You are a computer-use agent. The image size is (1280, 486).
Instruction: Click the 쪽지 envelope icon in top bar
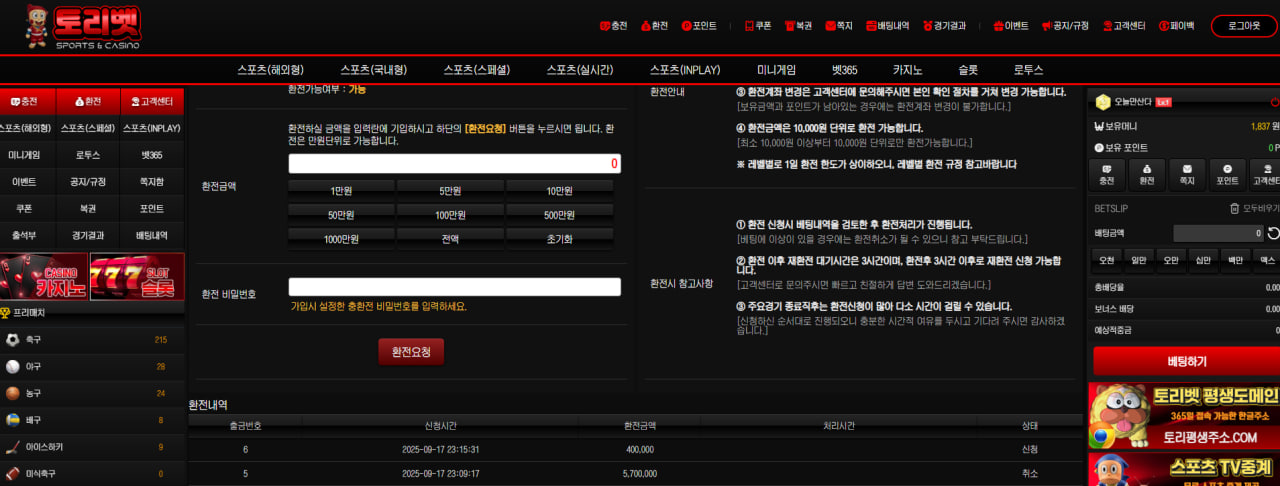828,26
